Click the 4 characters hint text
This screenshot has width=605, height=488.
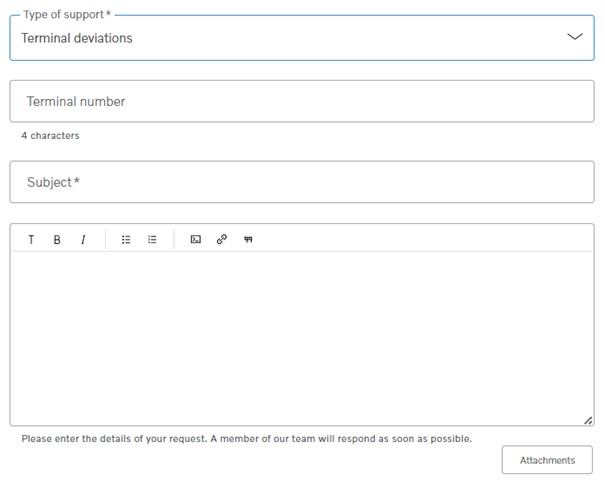click(50, 135)
